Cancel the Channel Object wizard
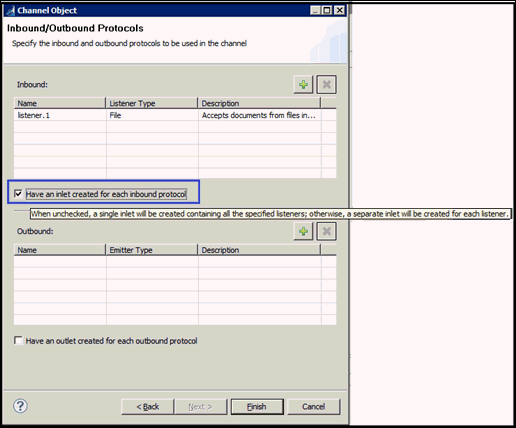This screenshot has height=428, width=516. 314,407
